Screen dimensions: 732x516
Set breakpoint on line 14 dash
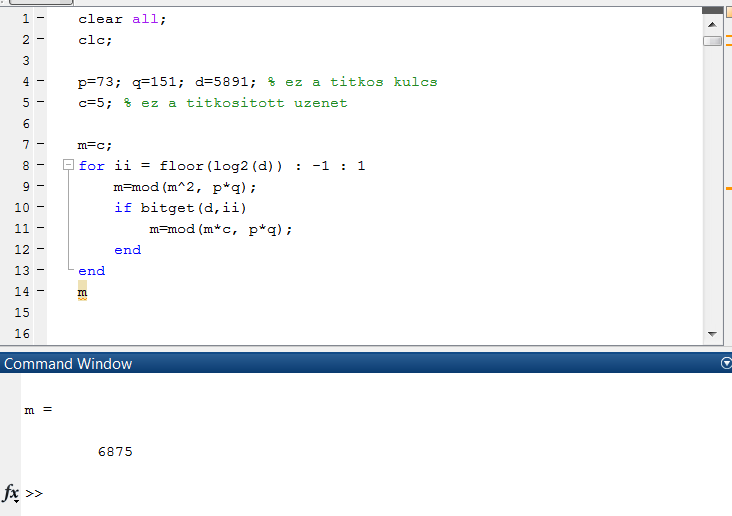pos(41,291)
